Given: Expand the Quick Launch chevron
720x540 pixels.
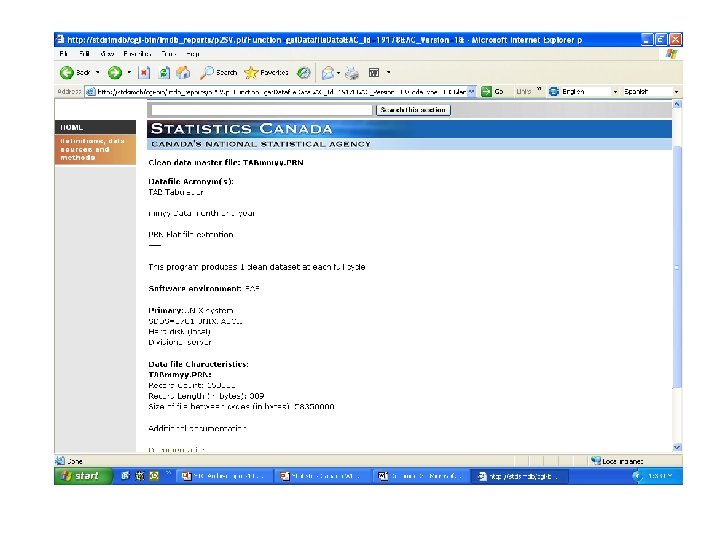Looking at the screenshot, I should coord(168,473).
